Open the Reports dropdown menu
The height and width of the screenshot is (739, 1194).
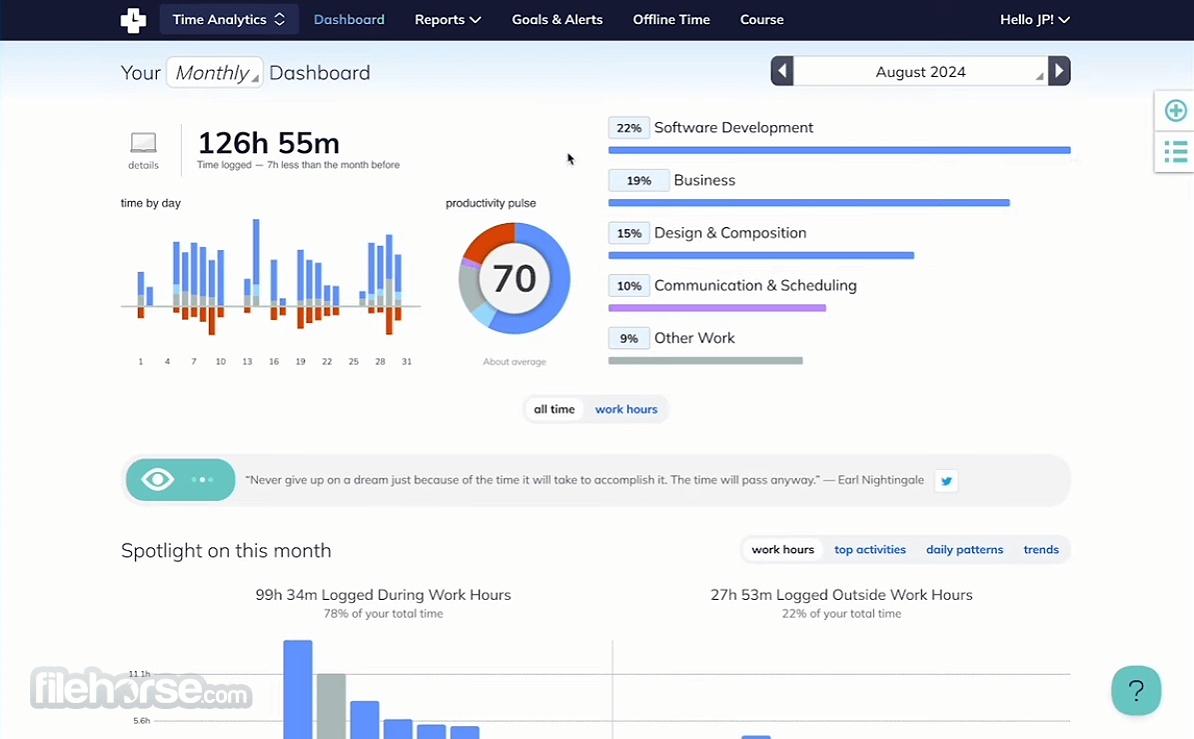[448, 20]
